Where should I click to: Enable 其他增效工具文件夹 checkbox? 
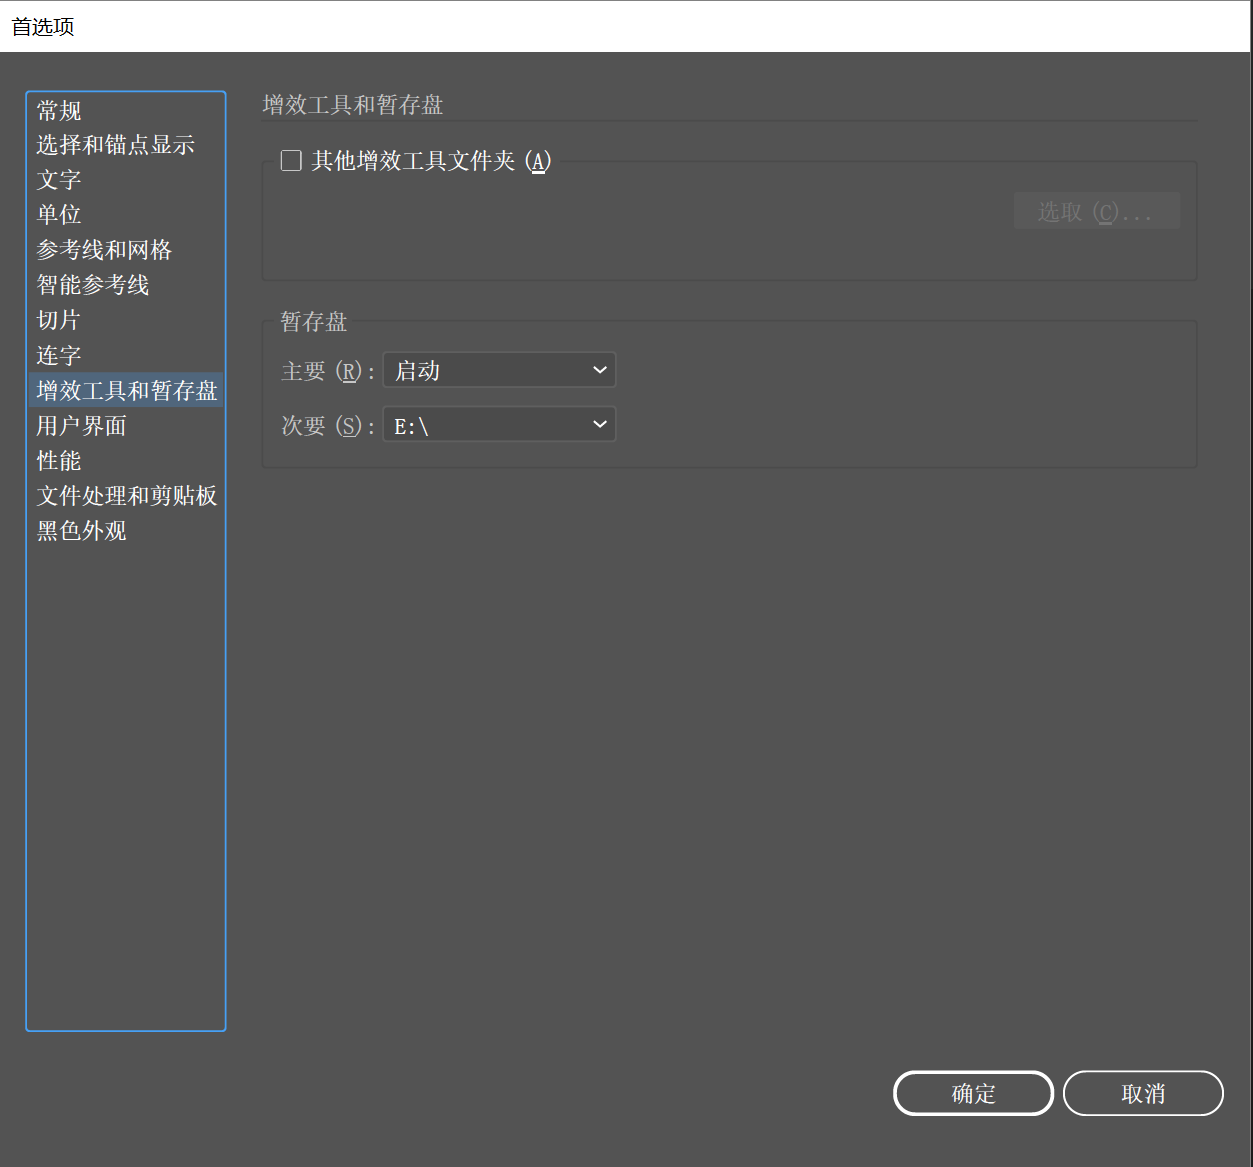[x=291, y=161]
